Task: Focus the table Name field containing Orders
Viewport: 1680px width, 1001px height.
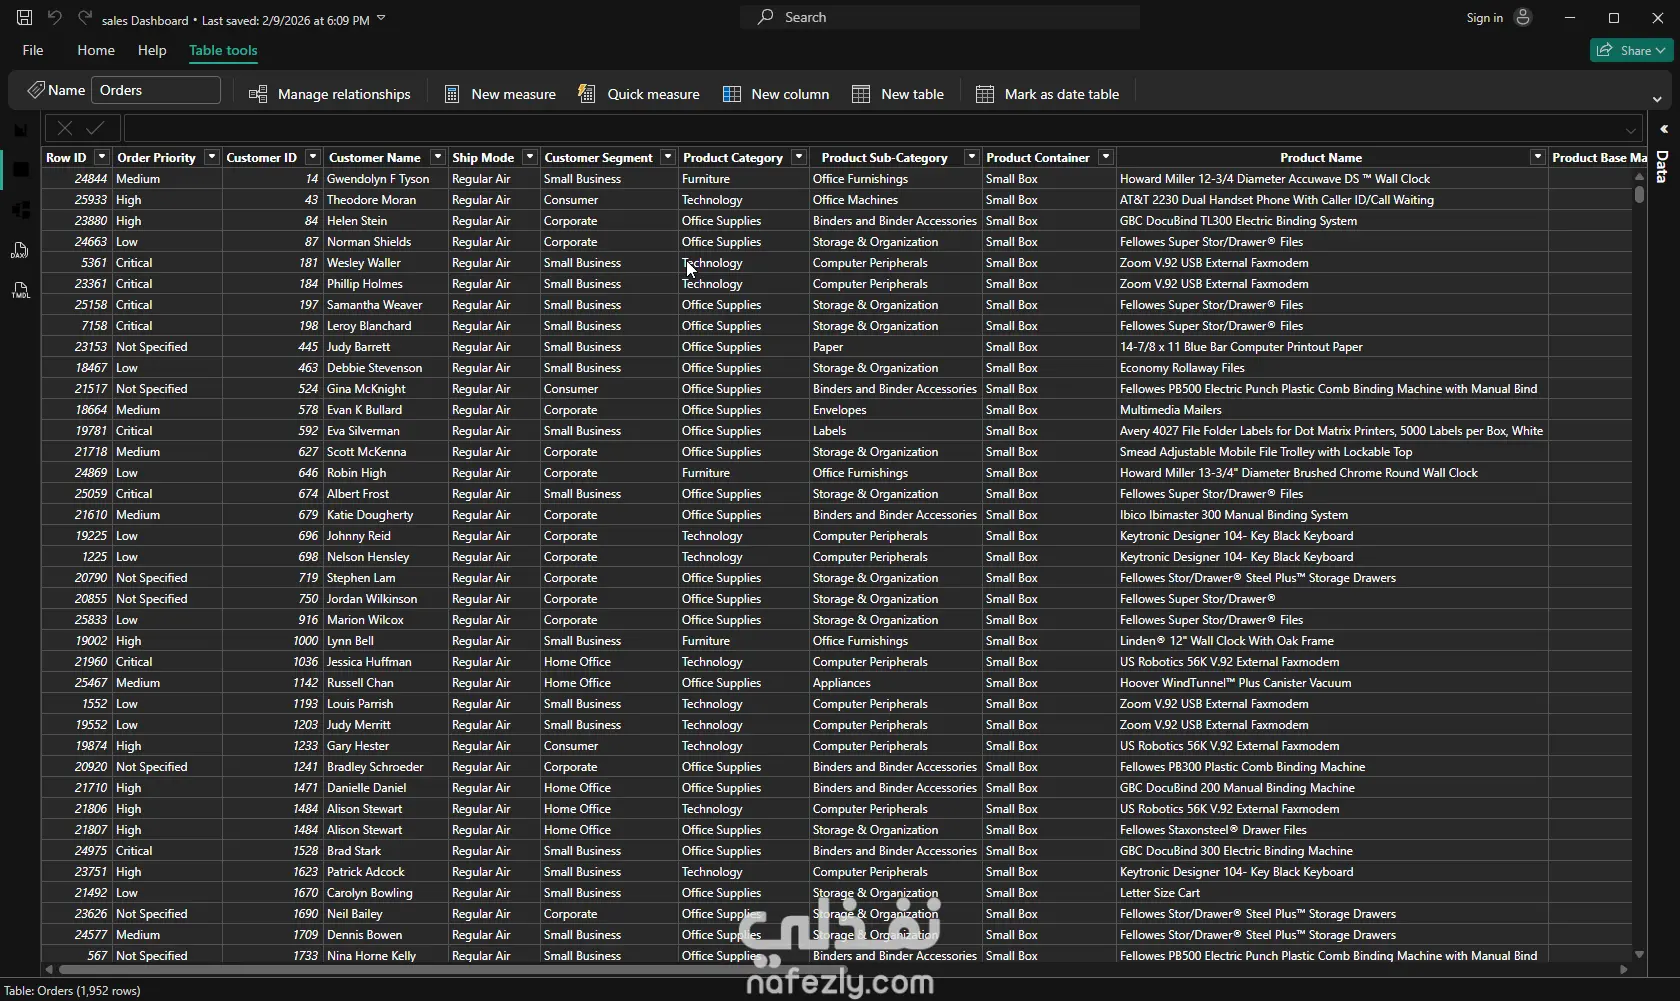Action: pos(156,90)
